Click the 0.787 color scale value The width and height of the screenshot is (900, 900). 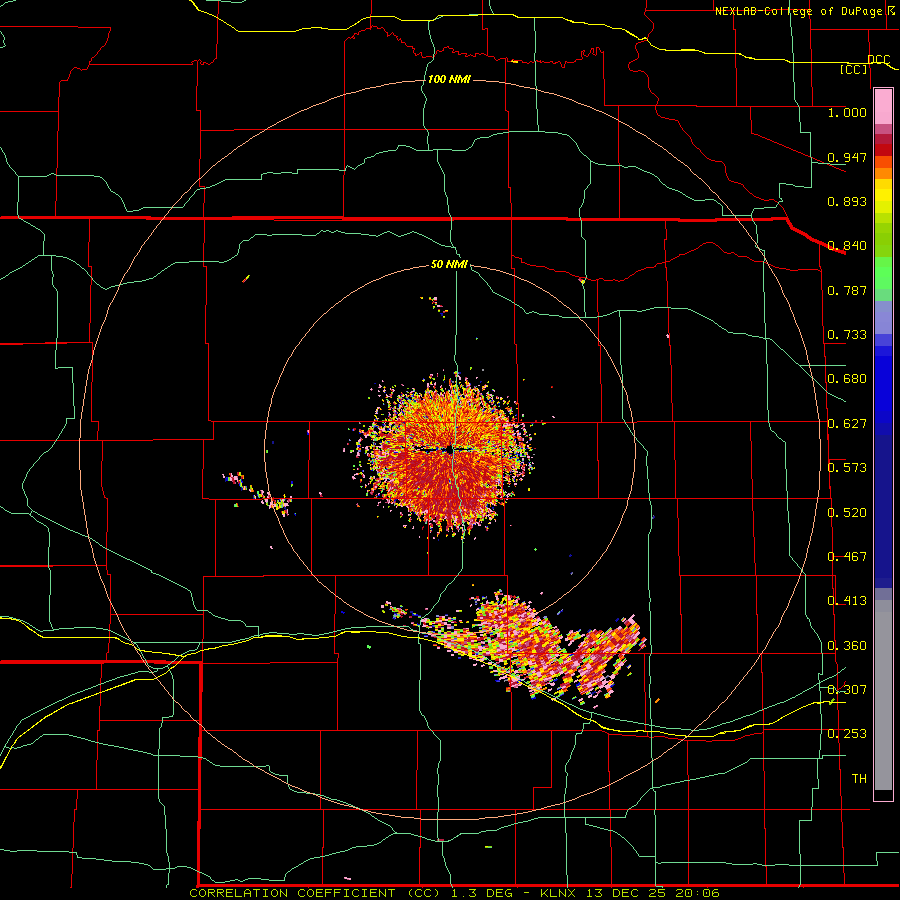point(847,290)
